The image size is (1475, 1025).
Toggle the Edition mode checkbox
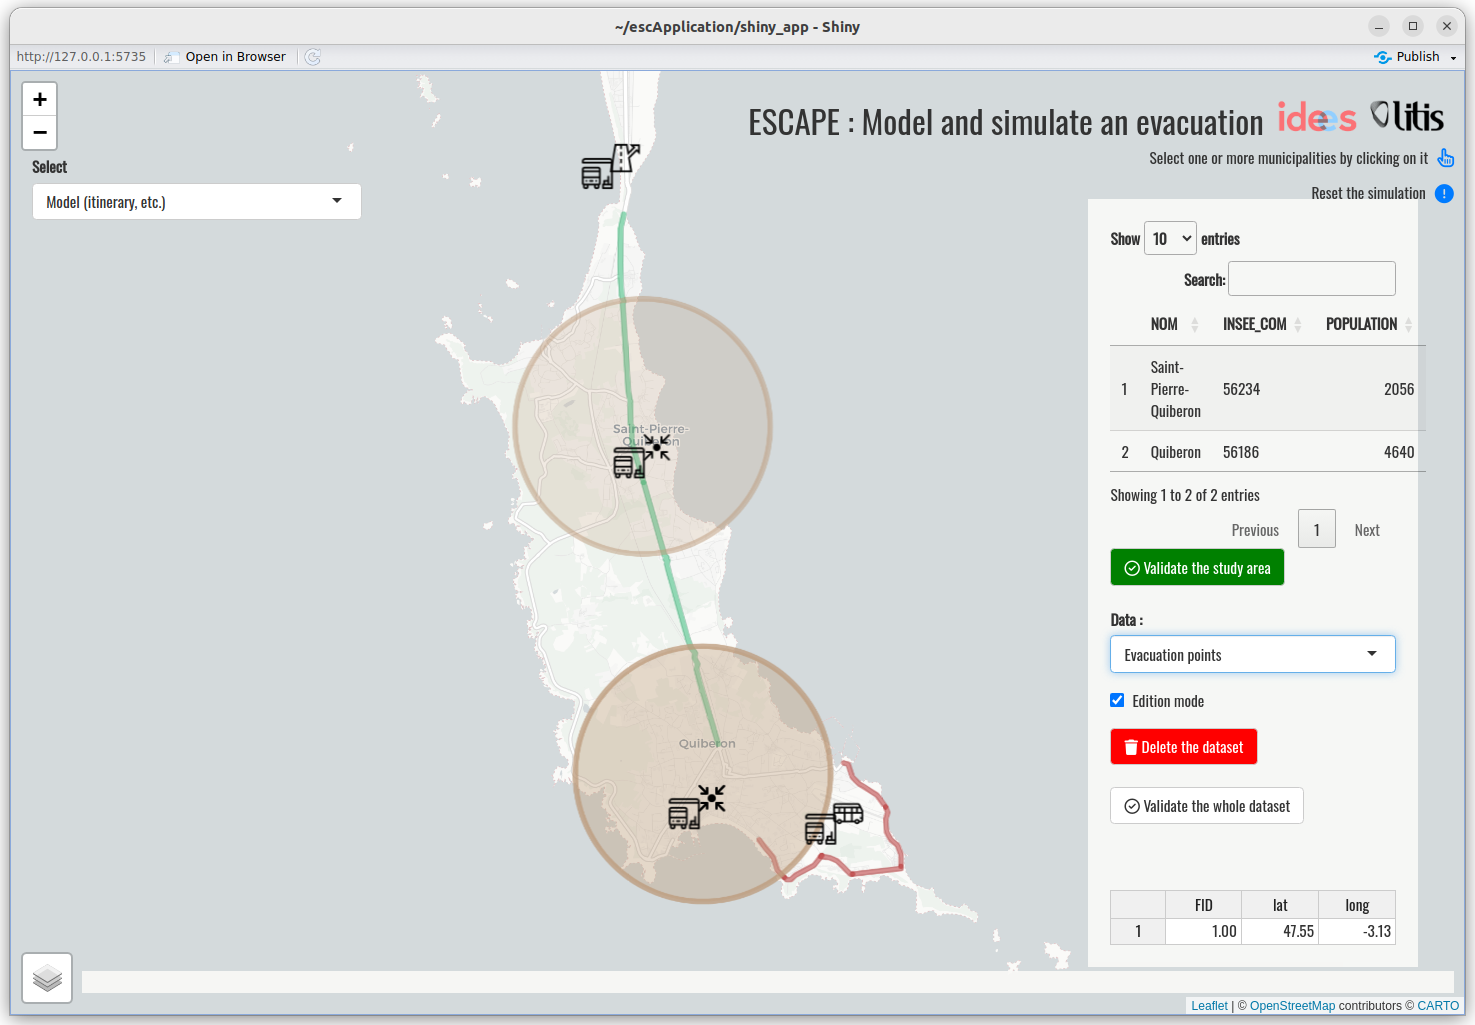tap(1117, 701)
